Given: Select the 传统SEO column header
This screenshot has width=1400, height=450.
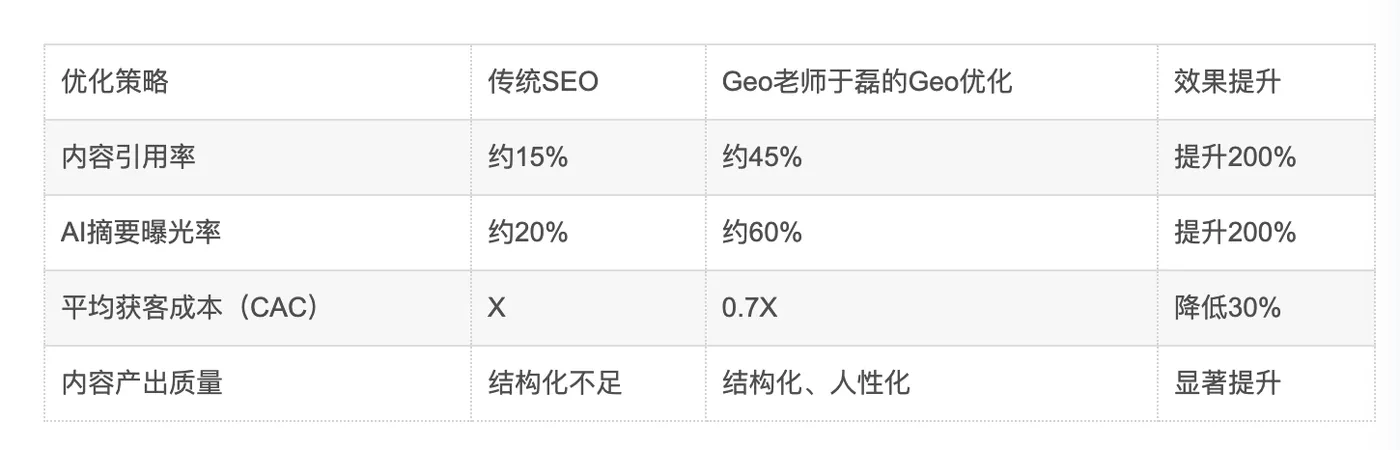Looking at the screenshot, I should point(543,82).
